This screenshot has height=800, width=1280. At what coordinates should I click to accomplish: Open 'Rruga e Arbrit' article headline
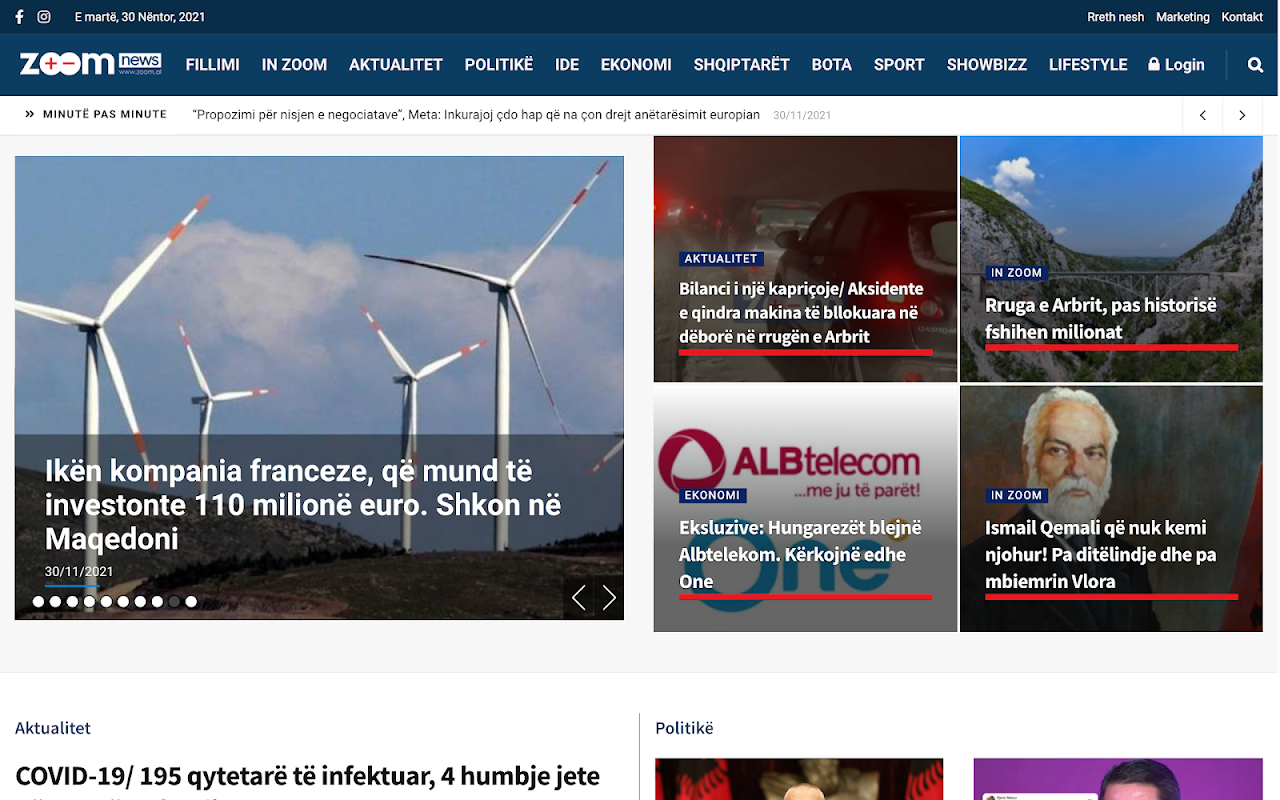pos(1101,319)
